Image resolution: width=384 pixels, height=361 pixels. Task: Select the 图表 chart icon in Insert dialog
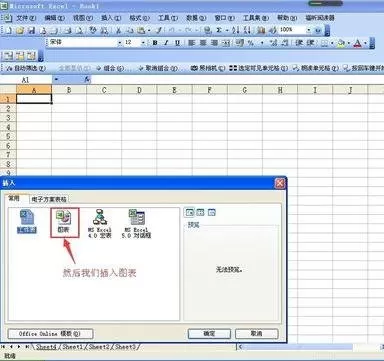(64, 222)
